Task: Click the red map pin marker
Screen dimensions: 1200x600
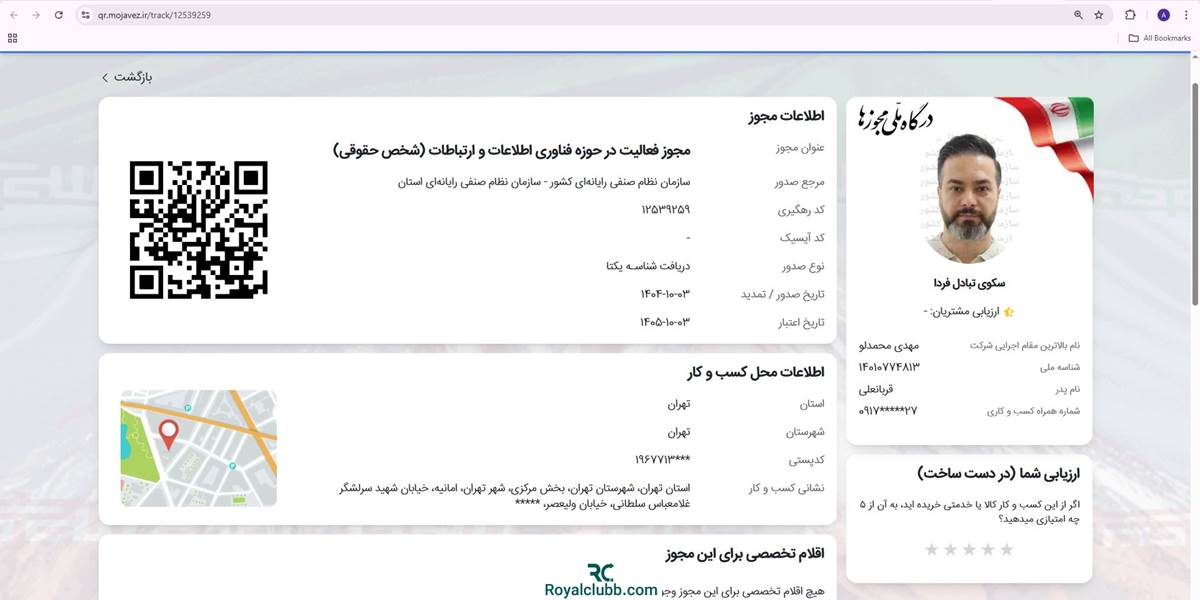Action: point(169,434)
